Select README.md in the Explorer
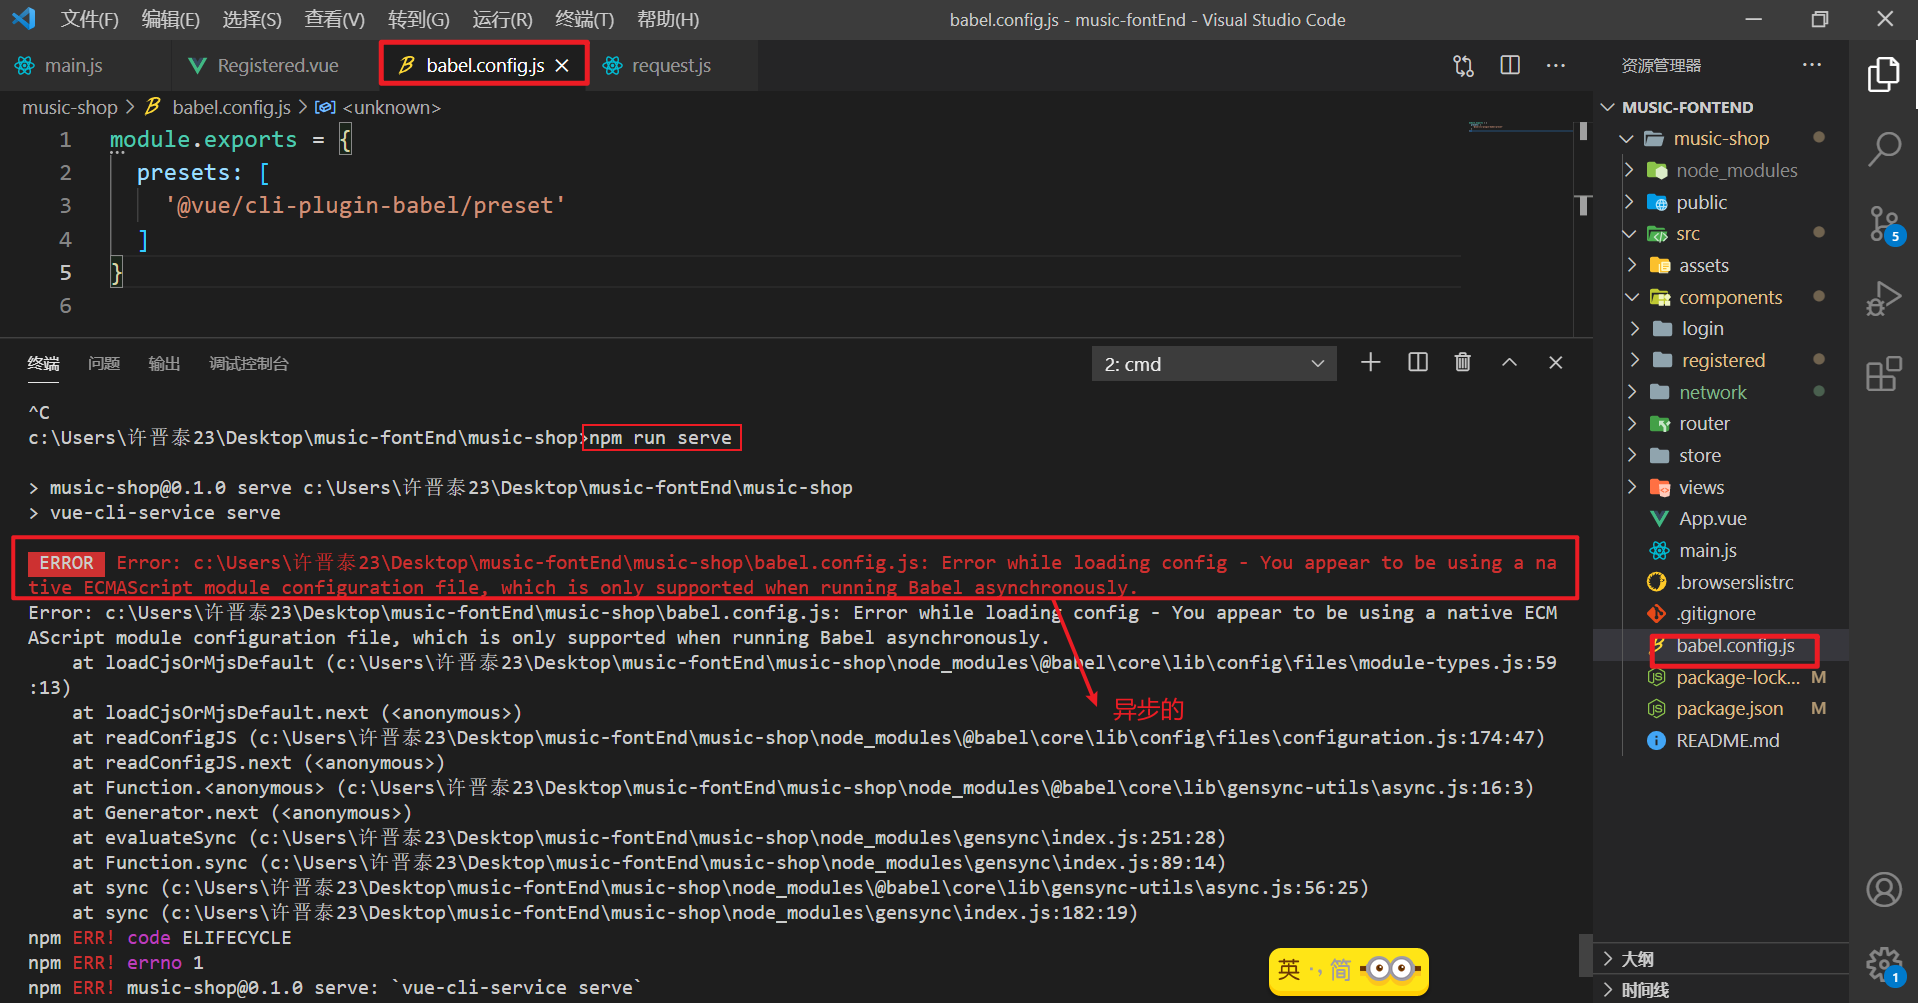This screenshot has height=1003, width=1918. pyautogui.click(x=1726, y=740)
